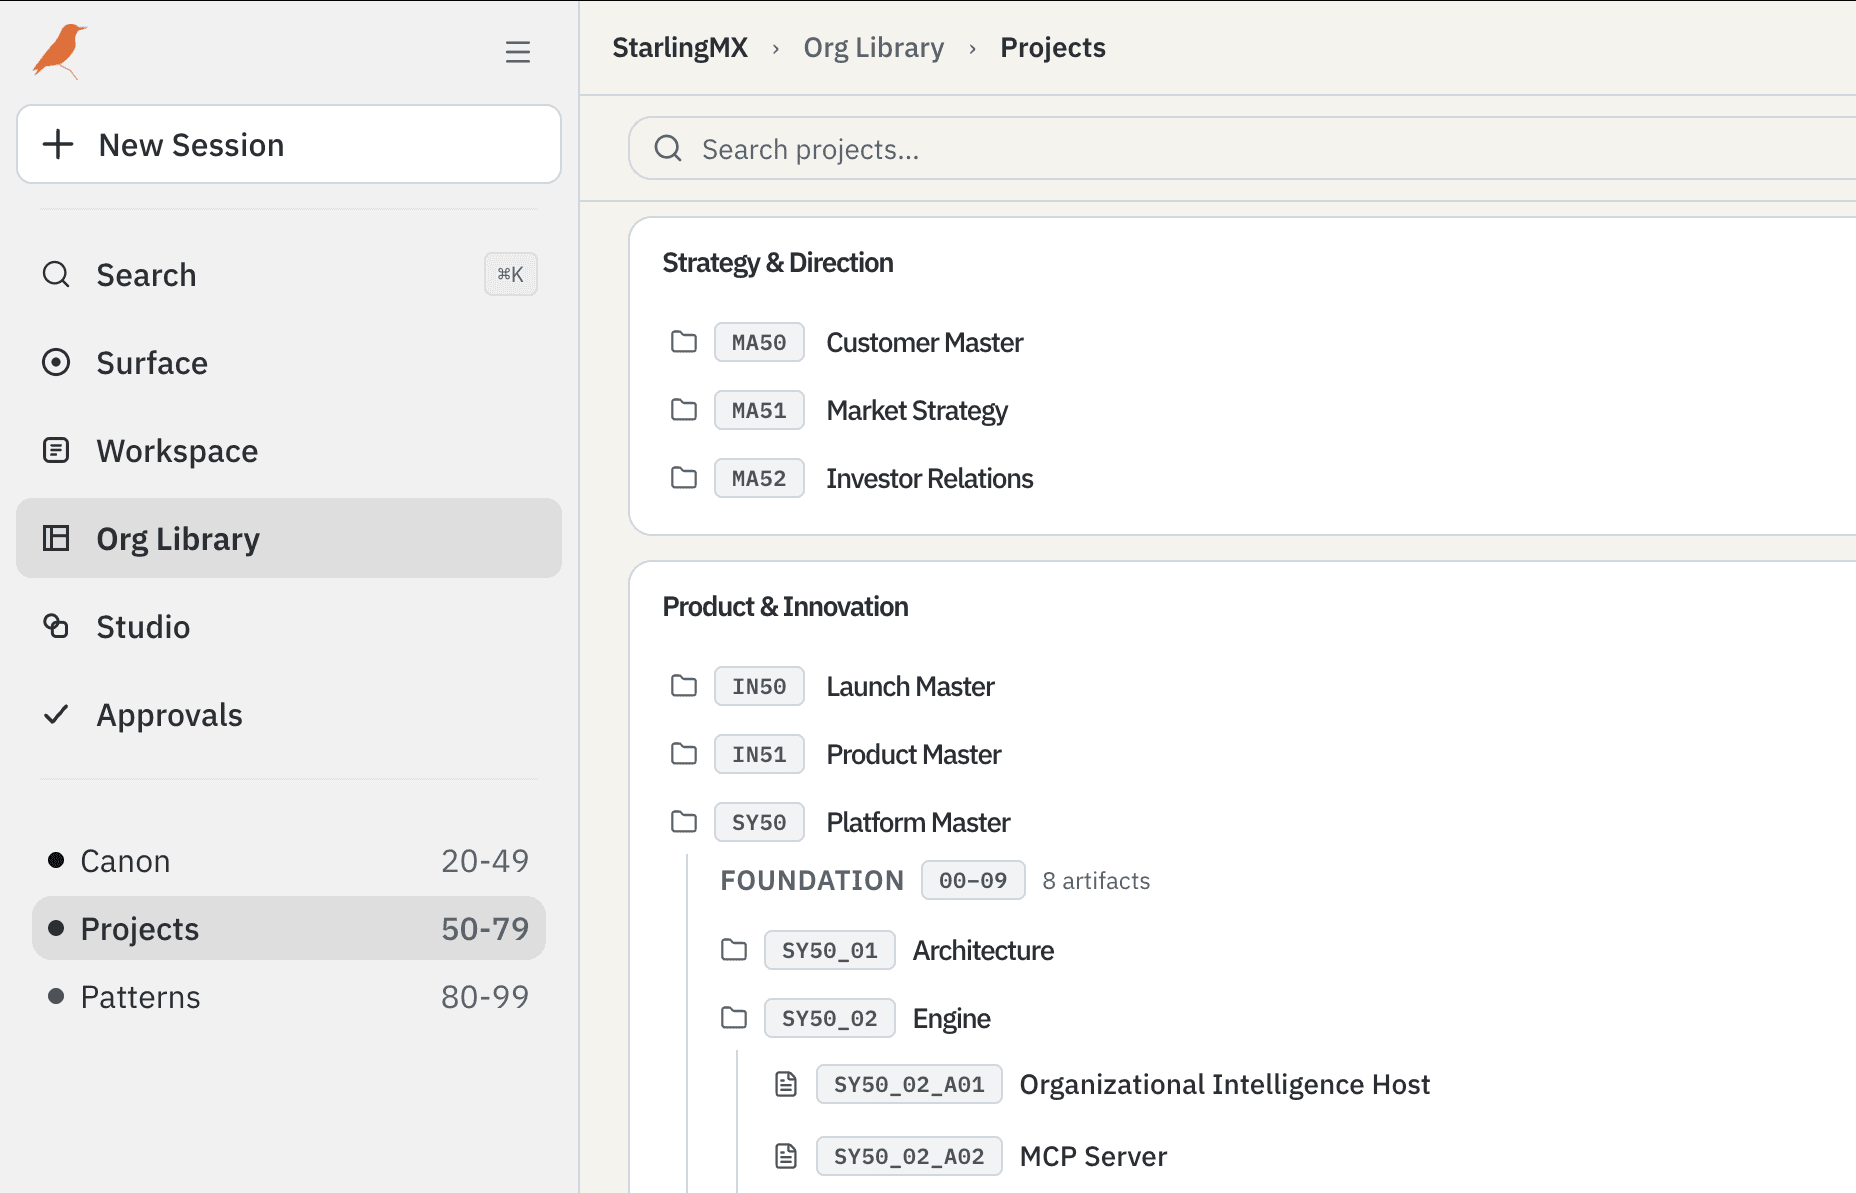
Task: Go to Workspace
Action: click(289, 450)
